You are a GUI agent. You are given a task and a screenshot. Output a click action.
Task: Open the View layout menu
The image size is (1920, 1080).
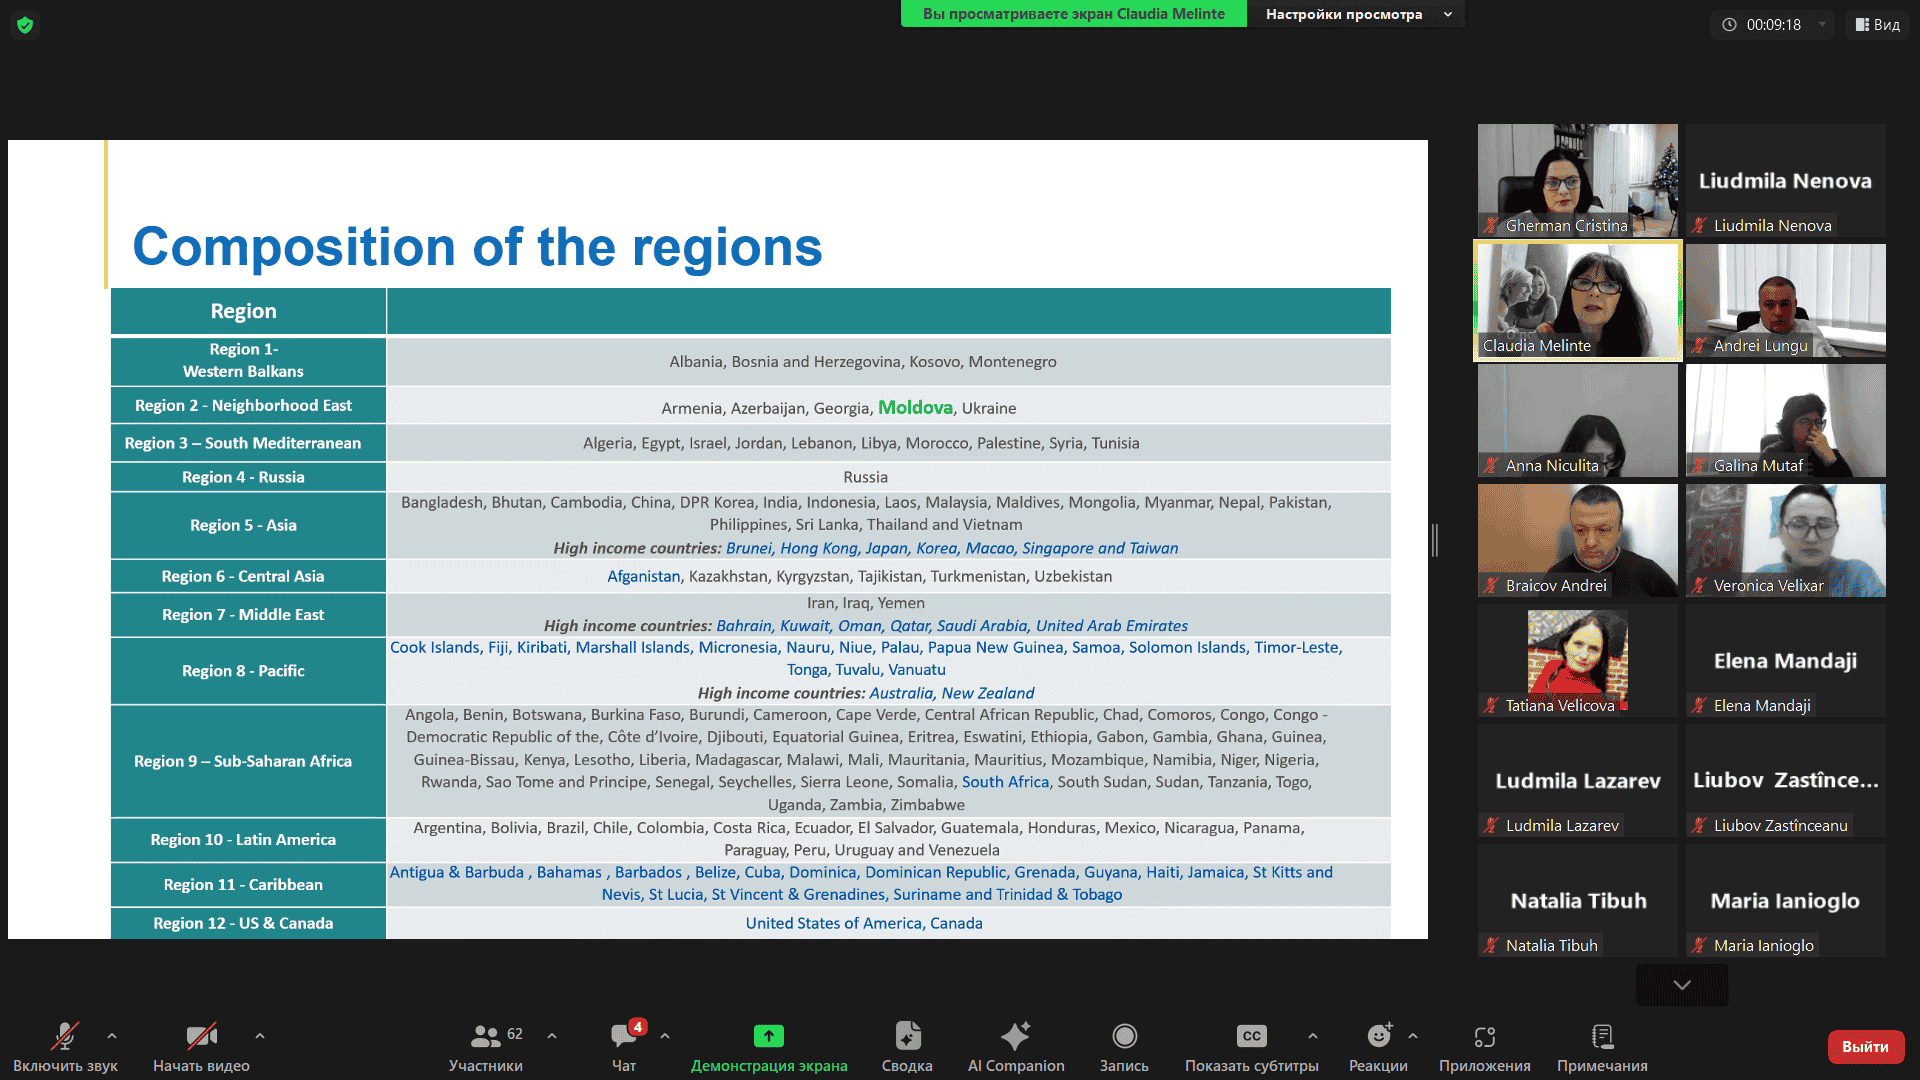click(1877, 25)
